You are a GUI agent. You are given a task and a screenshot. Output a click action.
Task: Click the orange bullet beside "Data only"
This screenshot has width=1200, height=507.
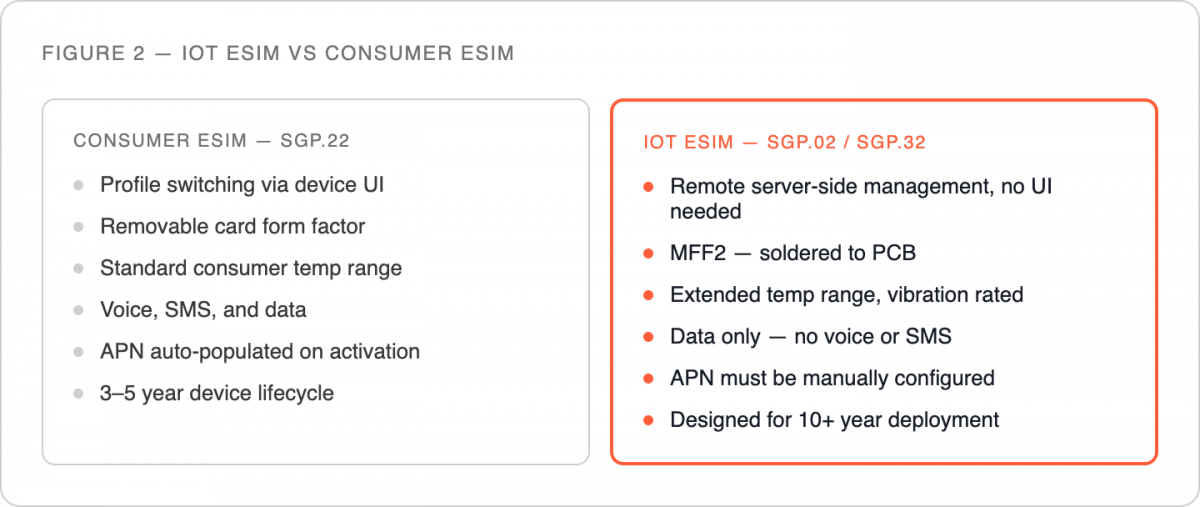tap(649, 337)
